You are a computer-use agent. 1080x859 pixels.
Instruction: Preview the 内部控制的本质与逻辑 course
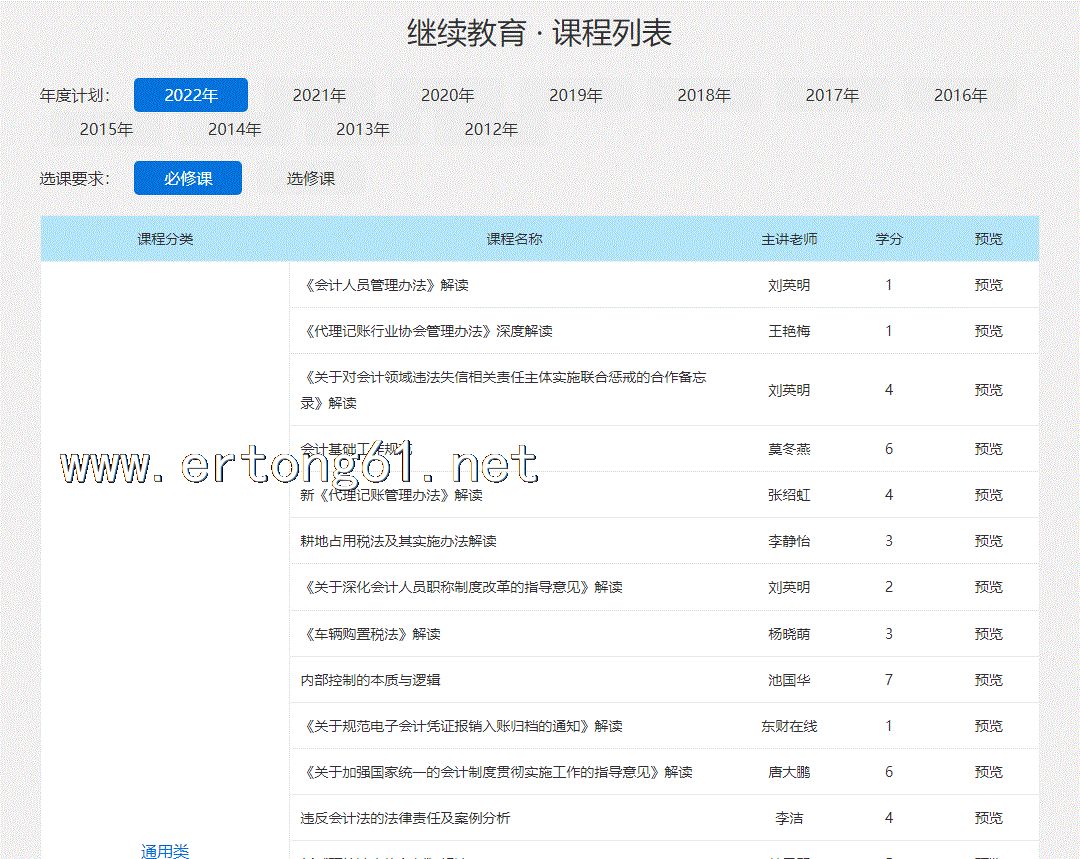(x=988, y=680)
